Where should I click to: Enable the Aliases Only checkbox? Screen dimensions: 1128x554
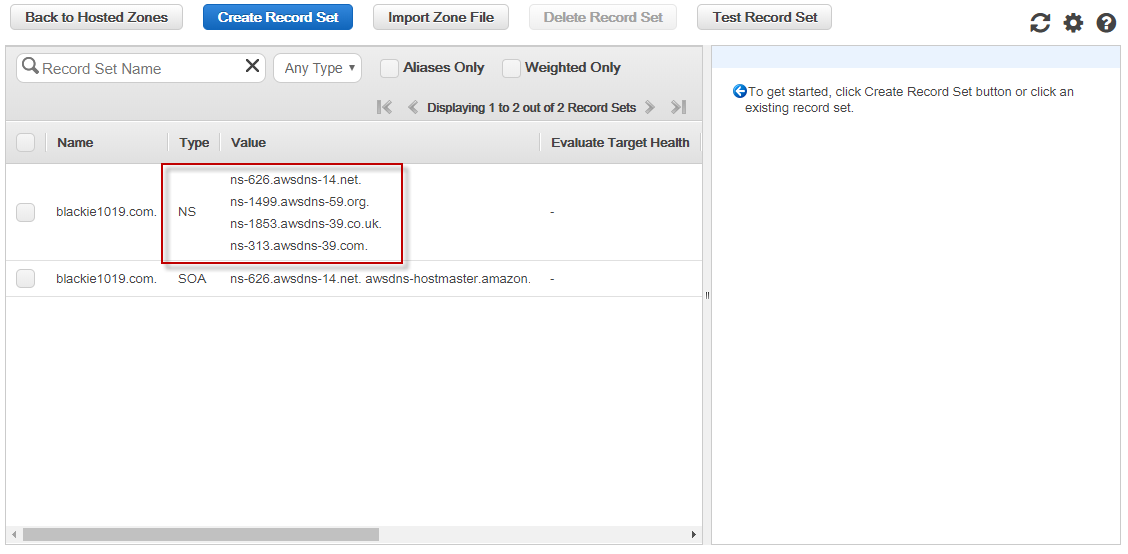pos(389,68)
